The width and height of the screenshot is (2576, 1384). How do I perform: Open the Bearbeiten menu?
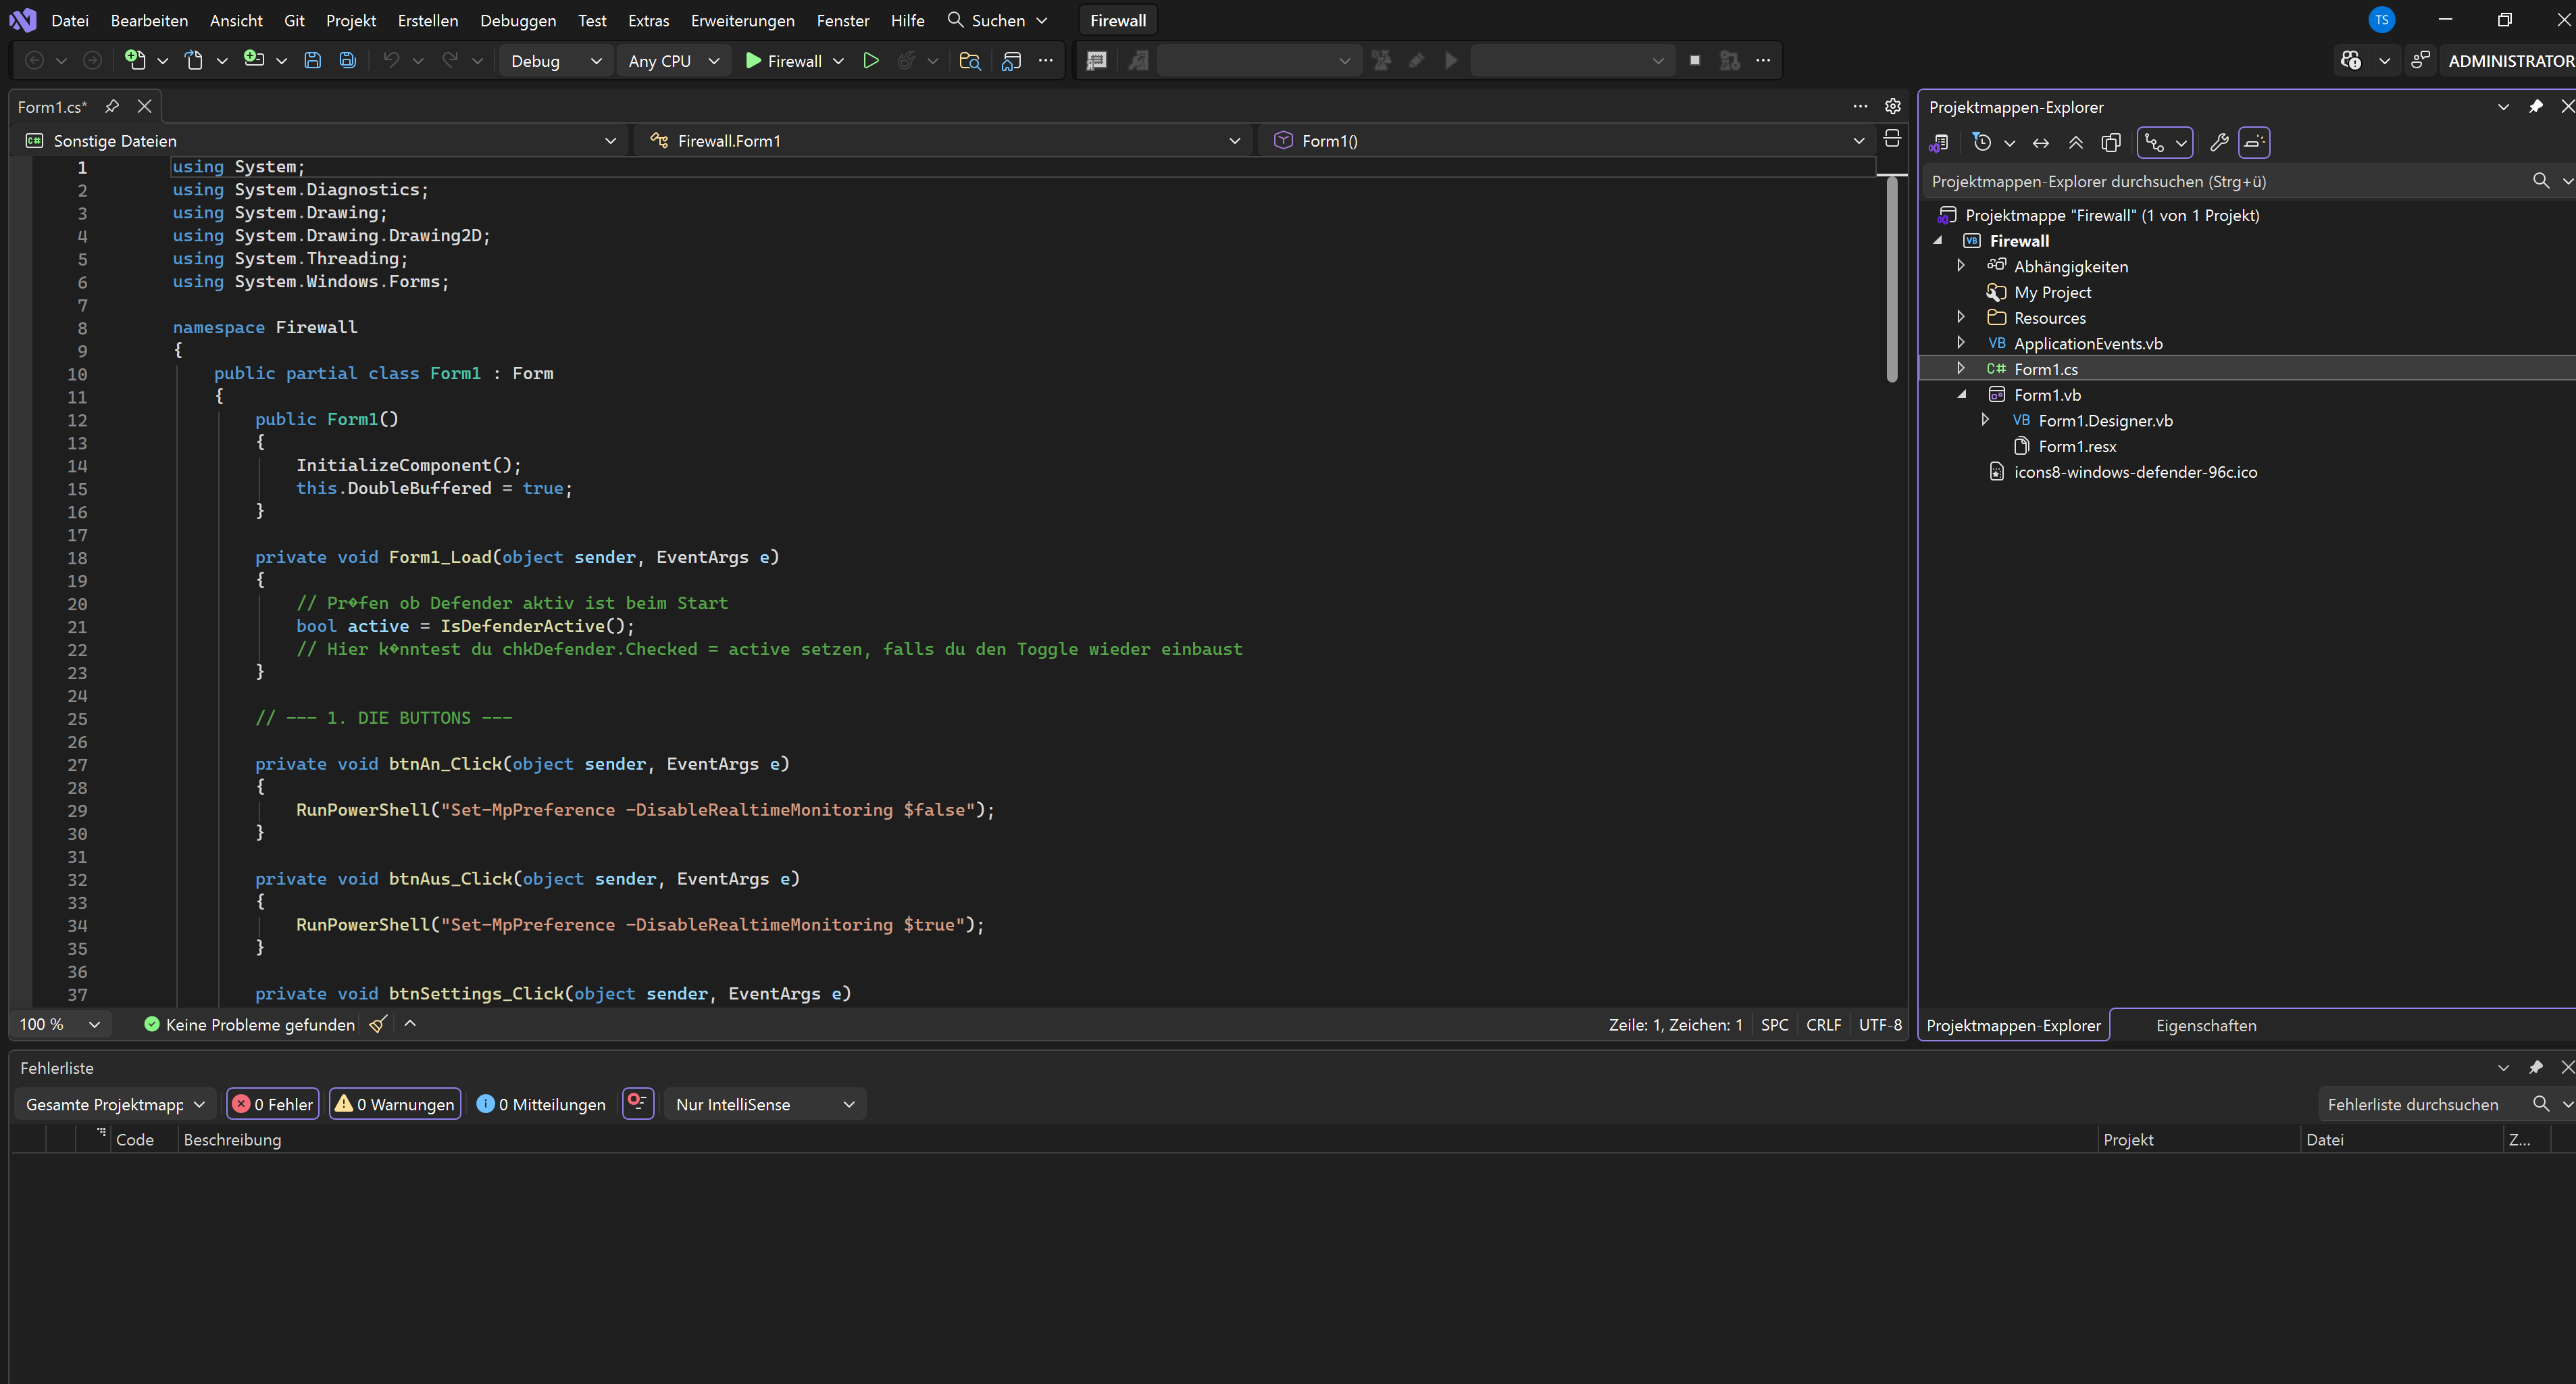(x=149, y=20)
